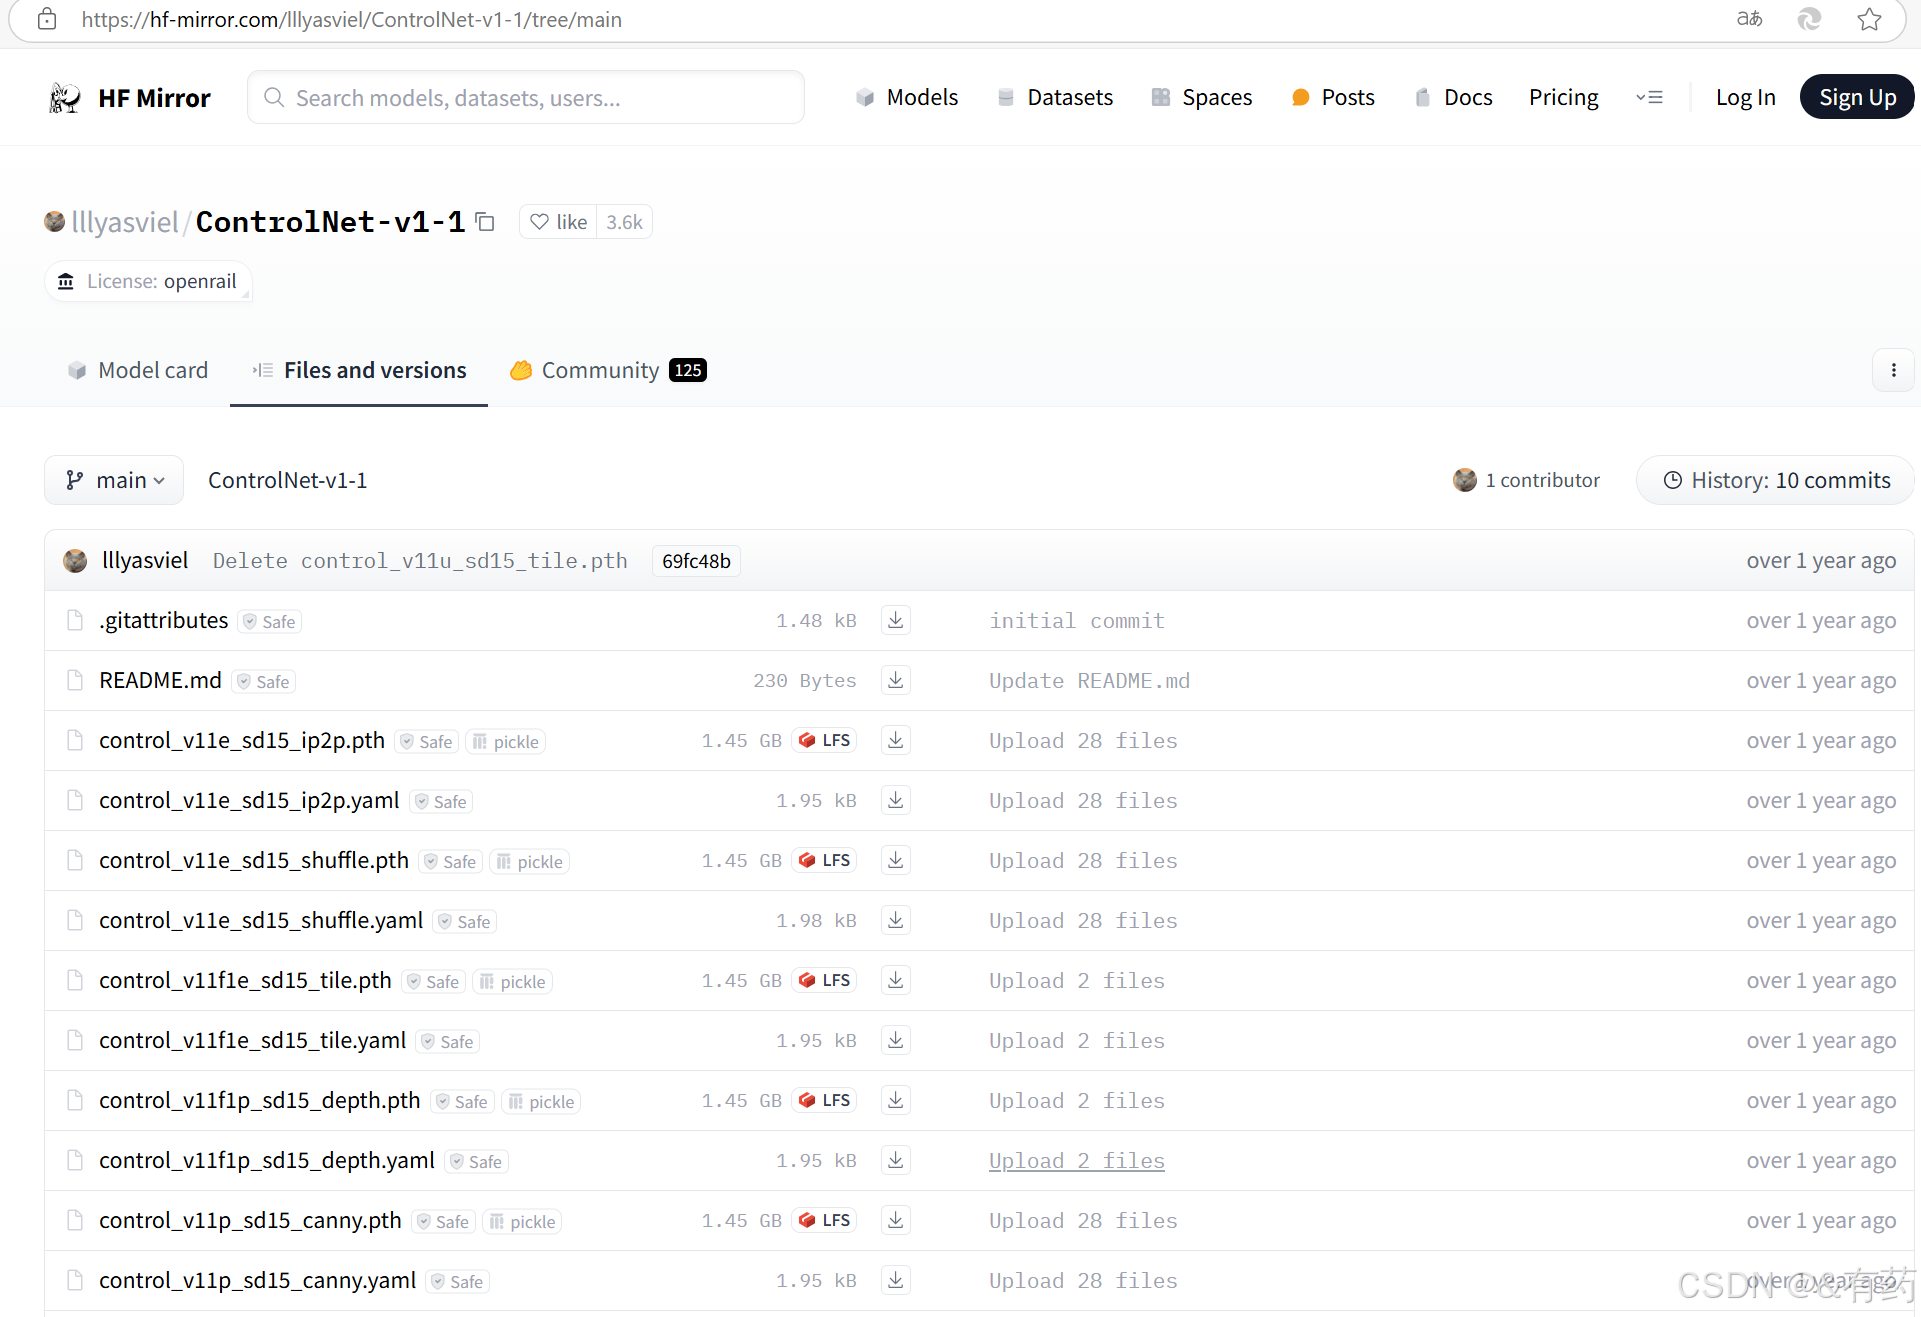1921x1317 pixels.
Task: Click the translate icon in address bar
Action: coord(1749,19)
